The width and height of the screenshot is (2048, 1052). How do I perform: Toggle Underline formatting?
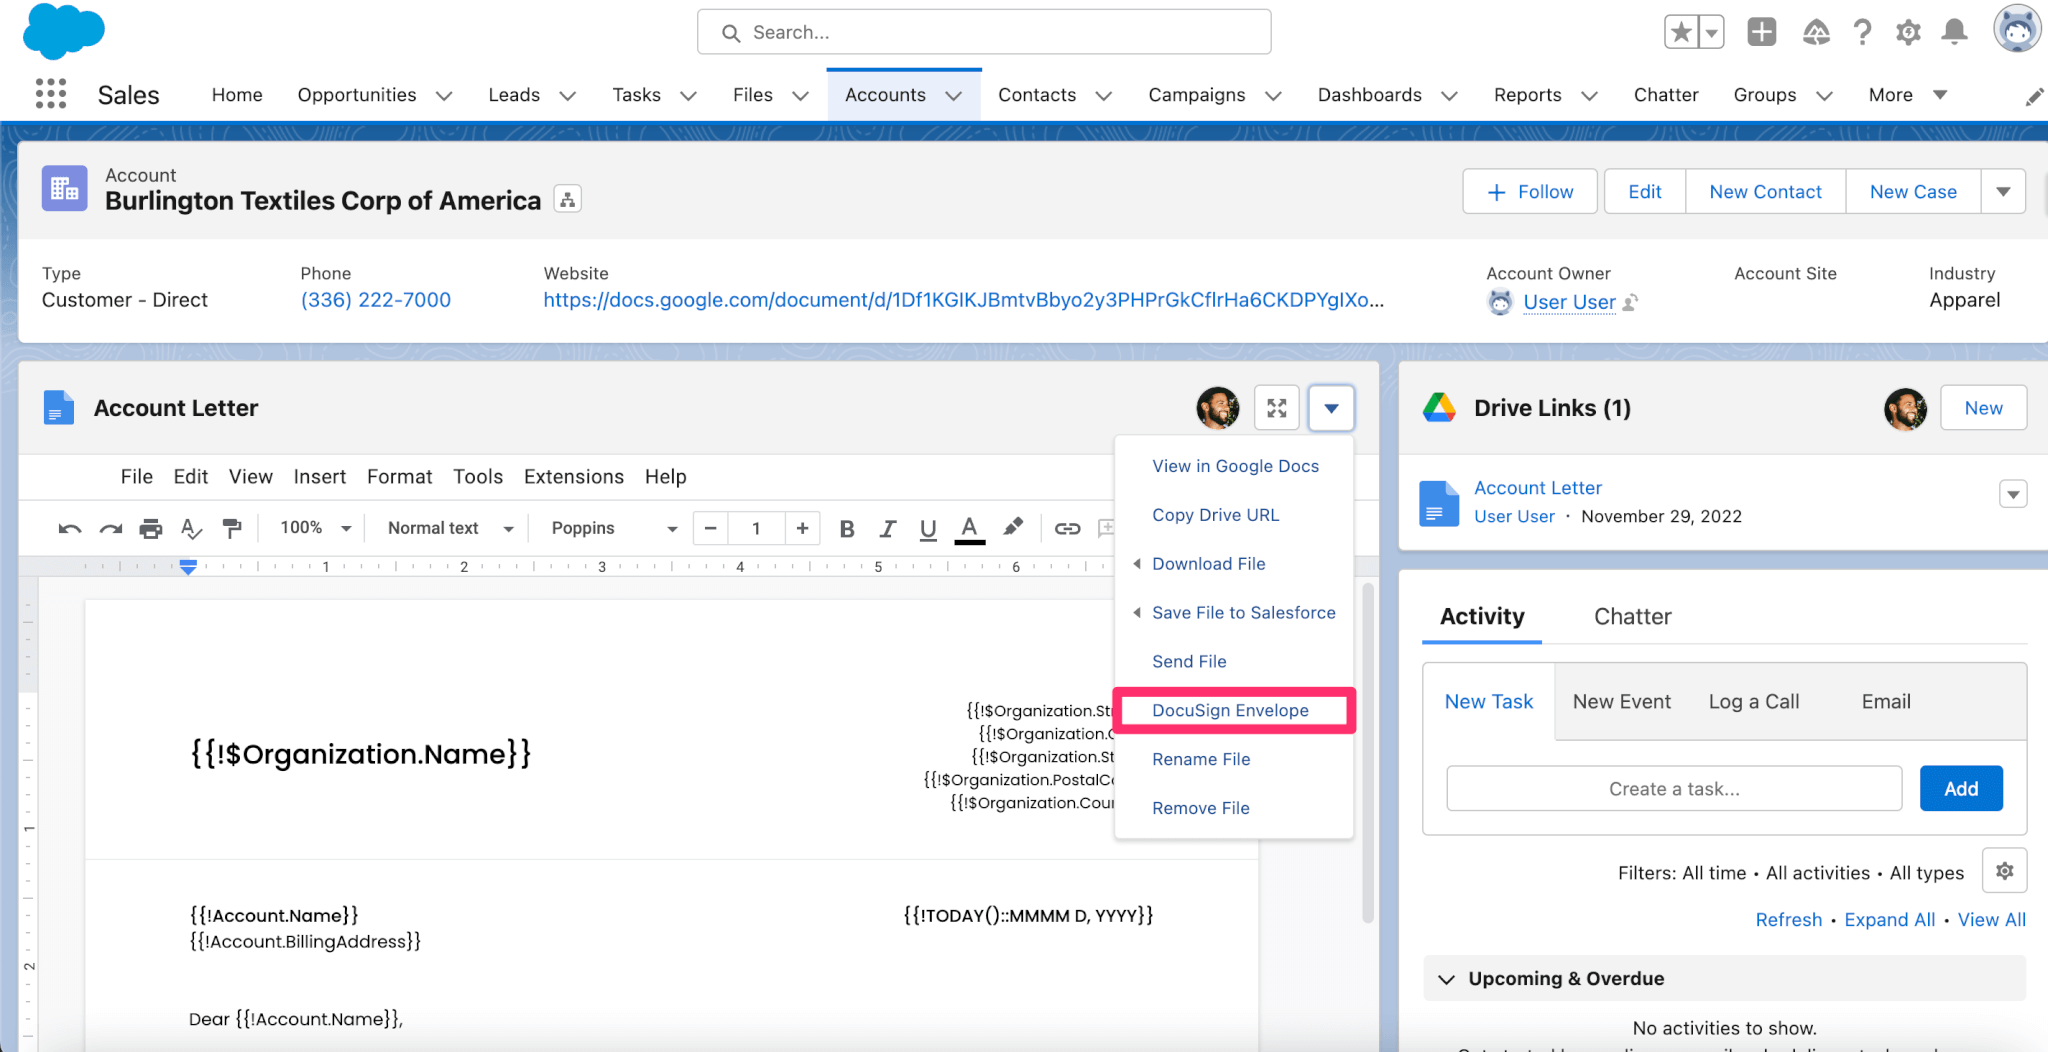[928, 529]
